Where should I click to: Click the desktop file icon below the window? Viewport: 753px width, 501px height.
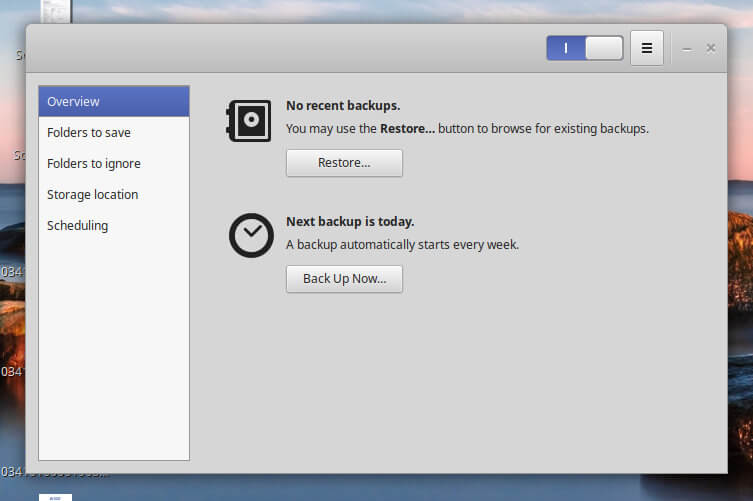[x=55, y=495]
